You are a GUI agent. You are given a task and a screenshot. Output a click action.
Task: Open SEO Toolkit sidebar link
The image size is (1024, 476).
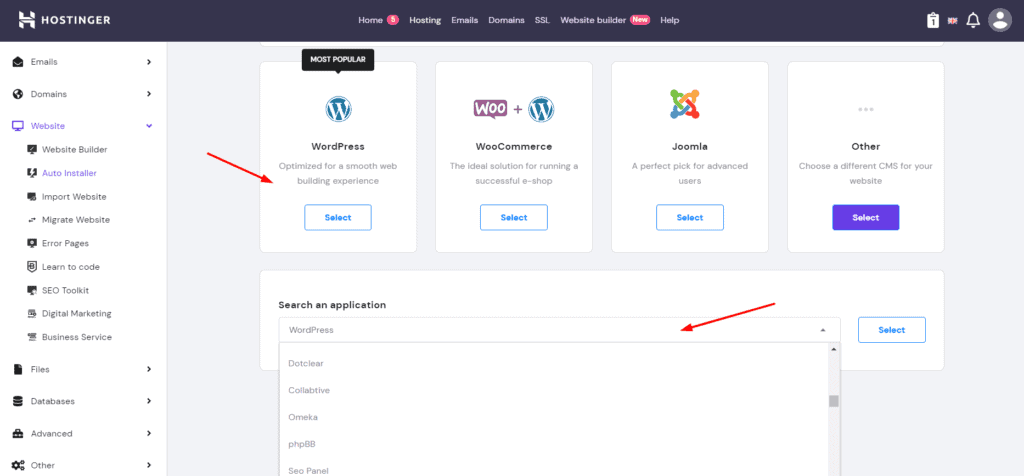65,290
